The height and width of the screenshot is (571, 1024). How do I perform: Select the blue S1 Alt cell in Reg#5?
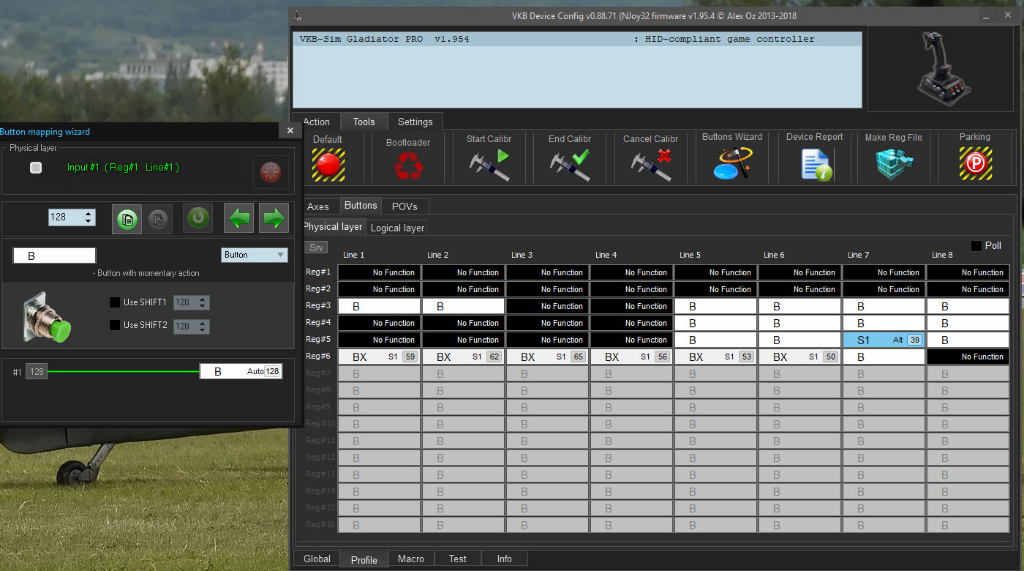(x=883, y=340)
